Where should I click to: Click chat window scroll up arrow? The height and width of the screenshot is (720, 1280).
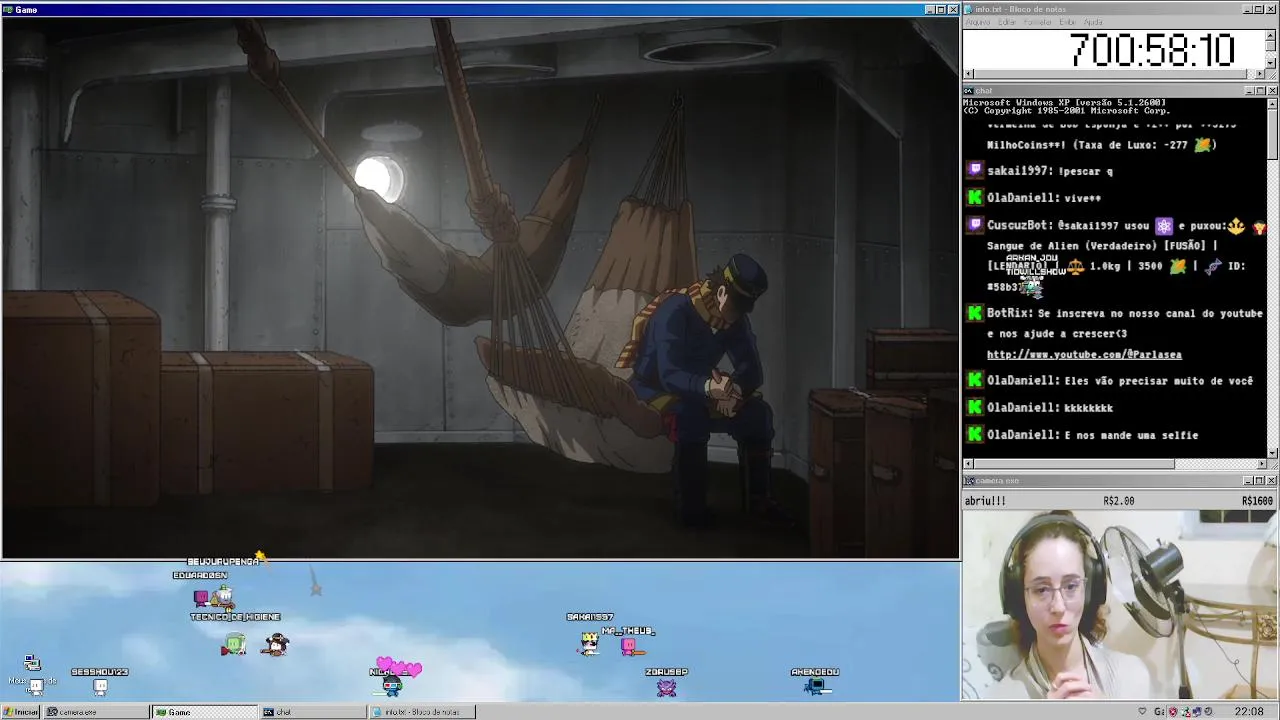point(1272,103)
